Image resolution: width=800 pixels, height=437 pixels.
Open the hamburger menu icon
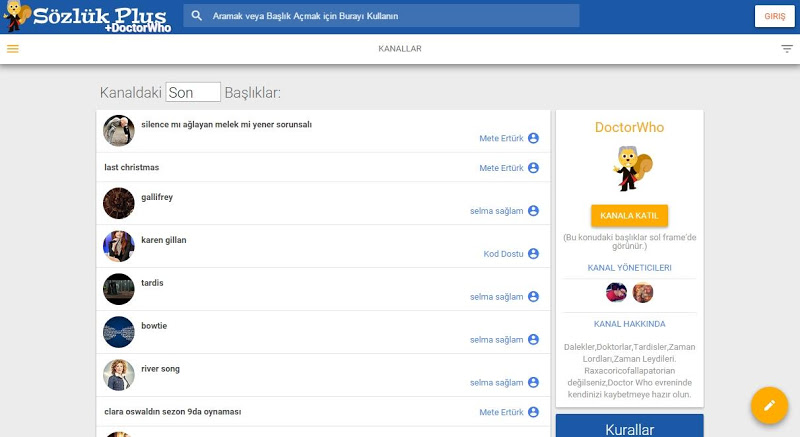[x=12, y=48]
